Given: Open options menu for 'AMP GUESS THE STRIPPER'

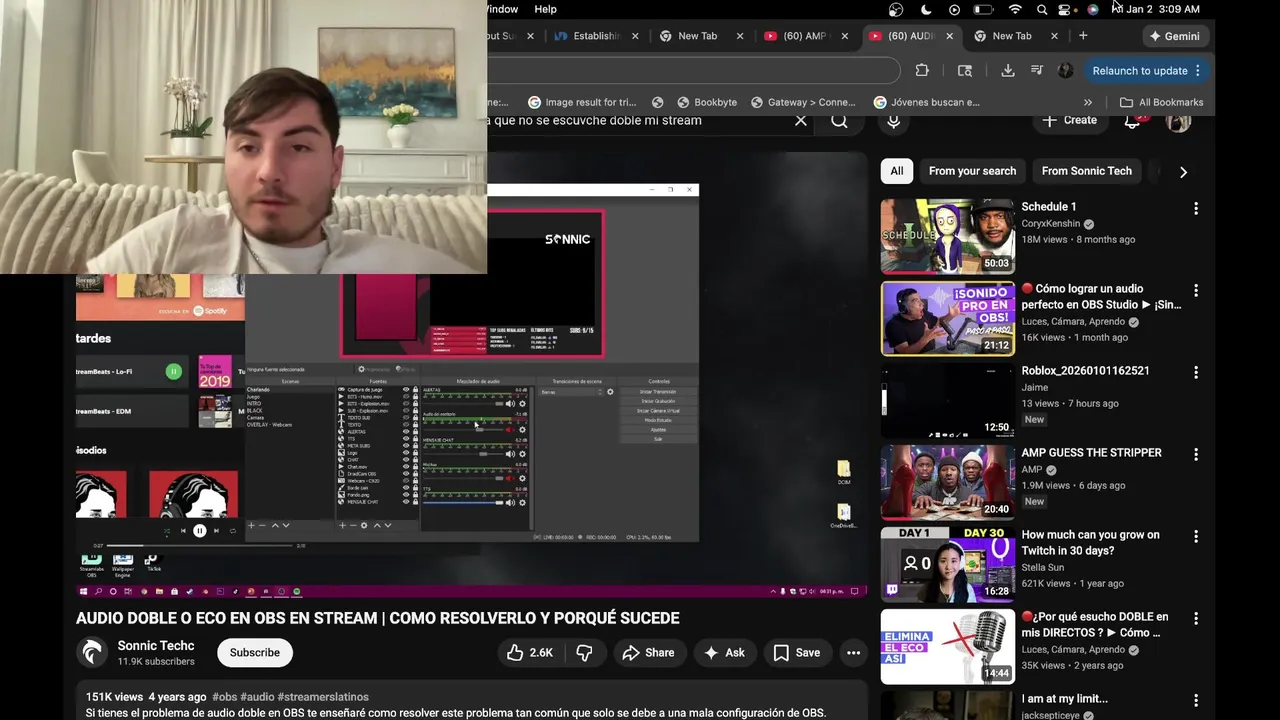Looking at the screenshot, I should [x=1196, y=454].
